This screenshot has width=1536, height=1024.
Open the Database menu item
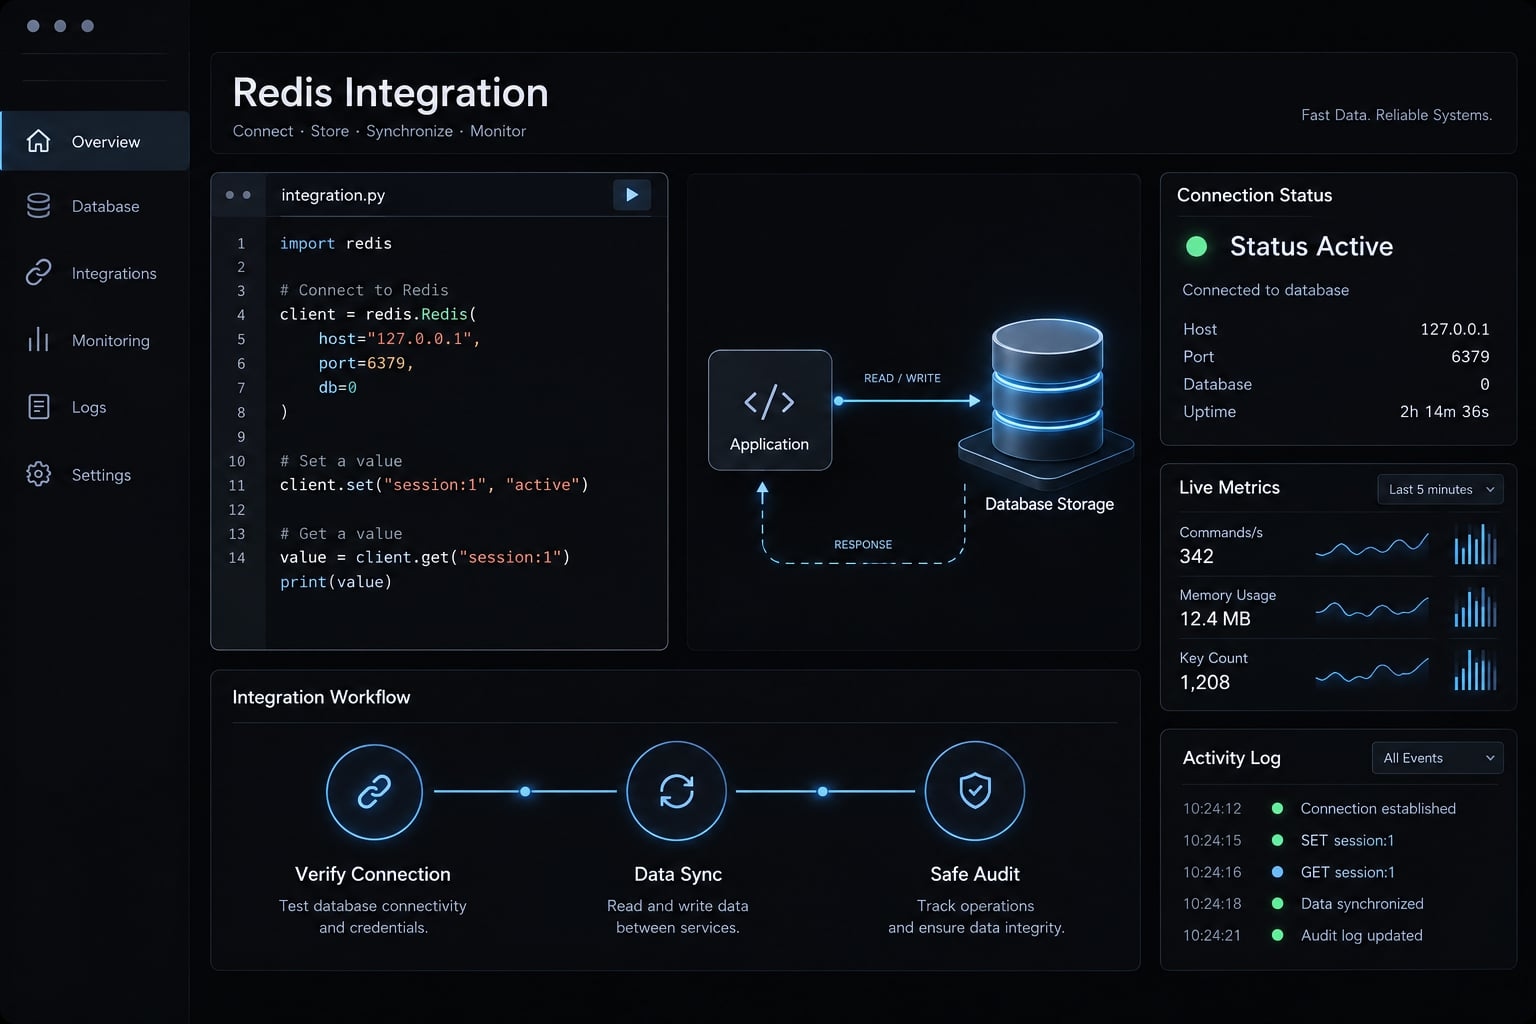pyautogui.click(x=95, y=206)
